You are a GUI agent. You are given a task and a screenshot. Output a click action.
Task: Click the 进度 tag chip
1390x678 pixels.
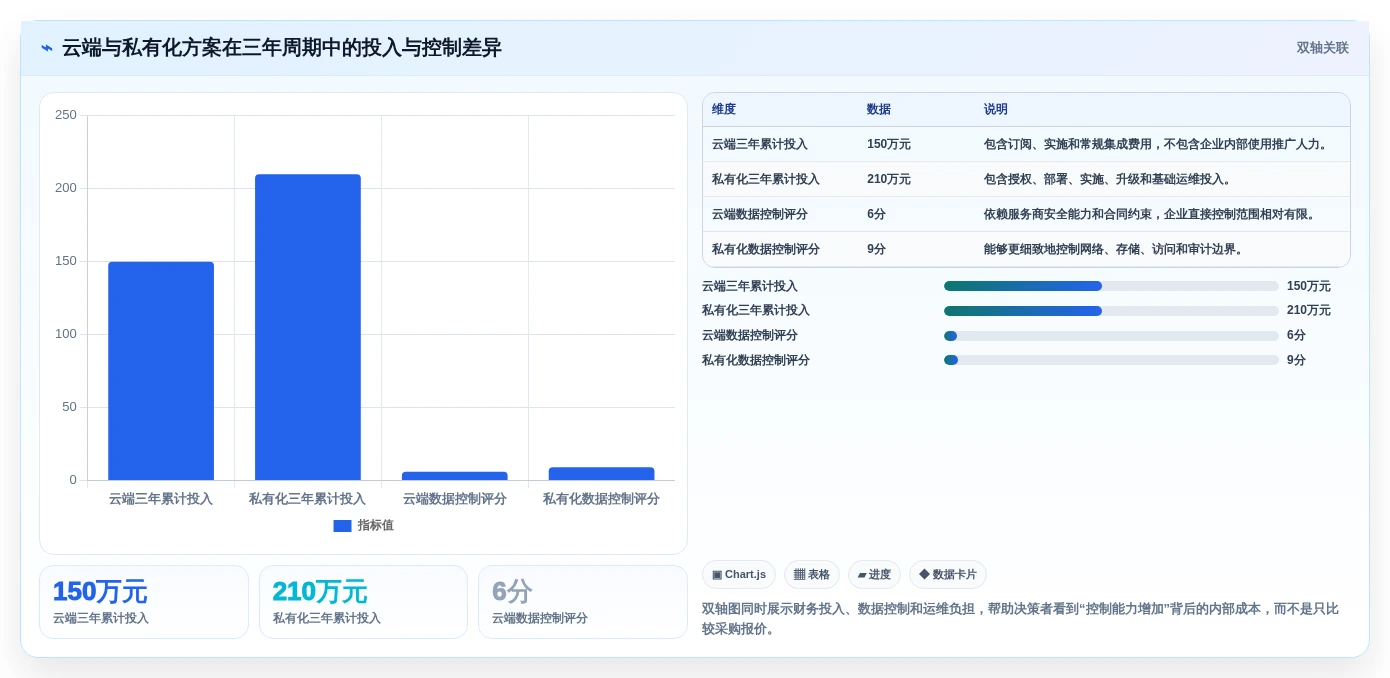coord(874,575)
